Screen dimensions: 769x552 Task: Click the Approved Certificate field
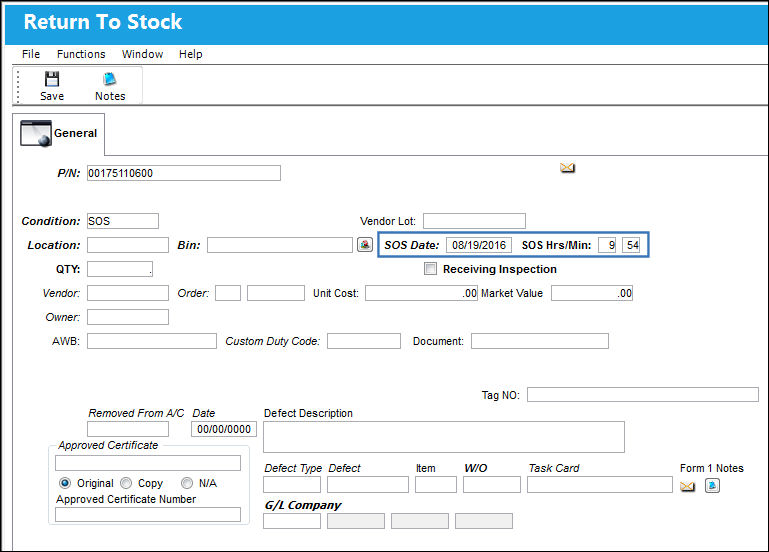(148, 463)
